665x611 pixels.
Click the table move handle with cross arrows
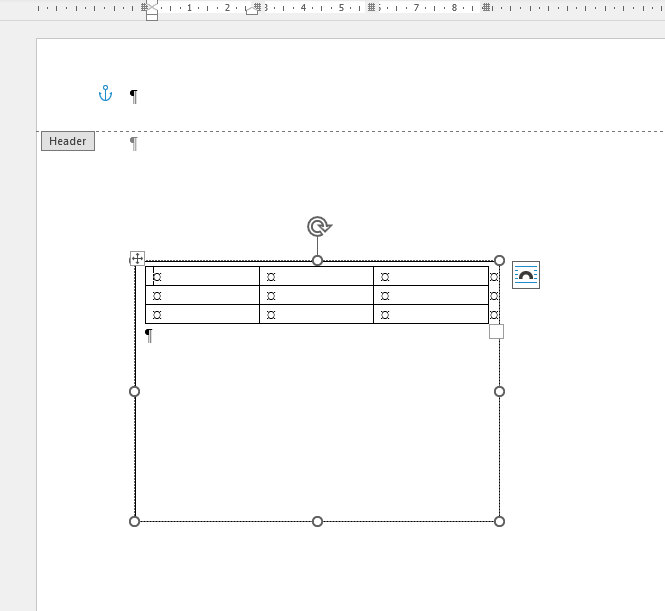pyautogui.click(x=137, y=258)
